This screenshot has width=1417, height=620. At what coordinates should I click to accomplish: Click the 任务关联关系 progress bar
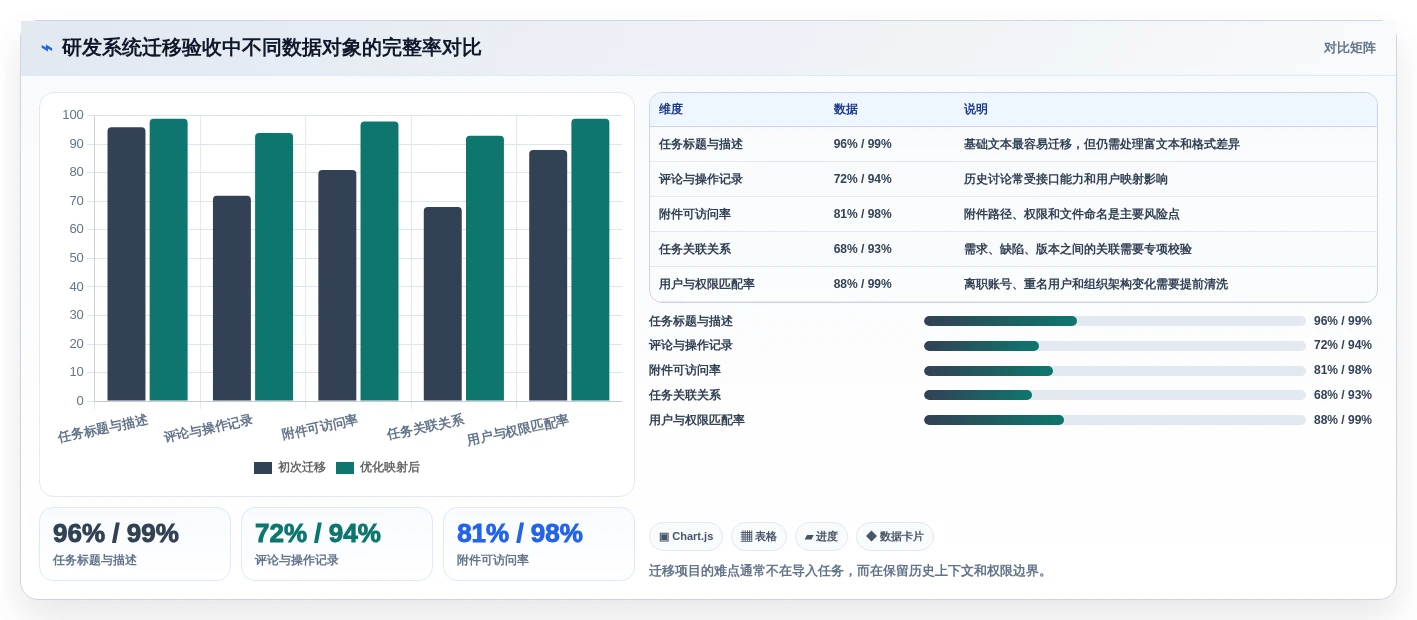[1115, 395]
